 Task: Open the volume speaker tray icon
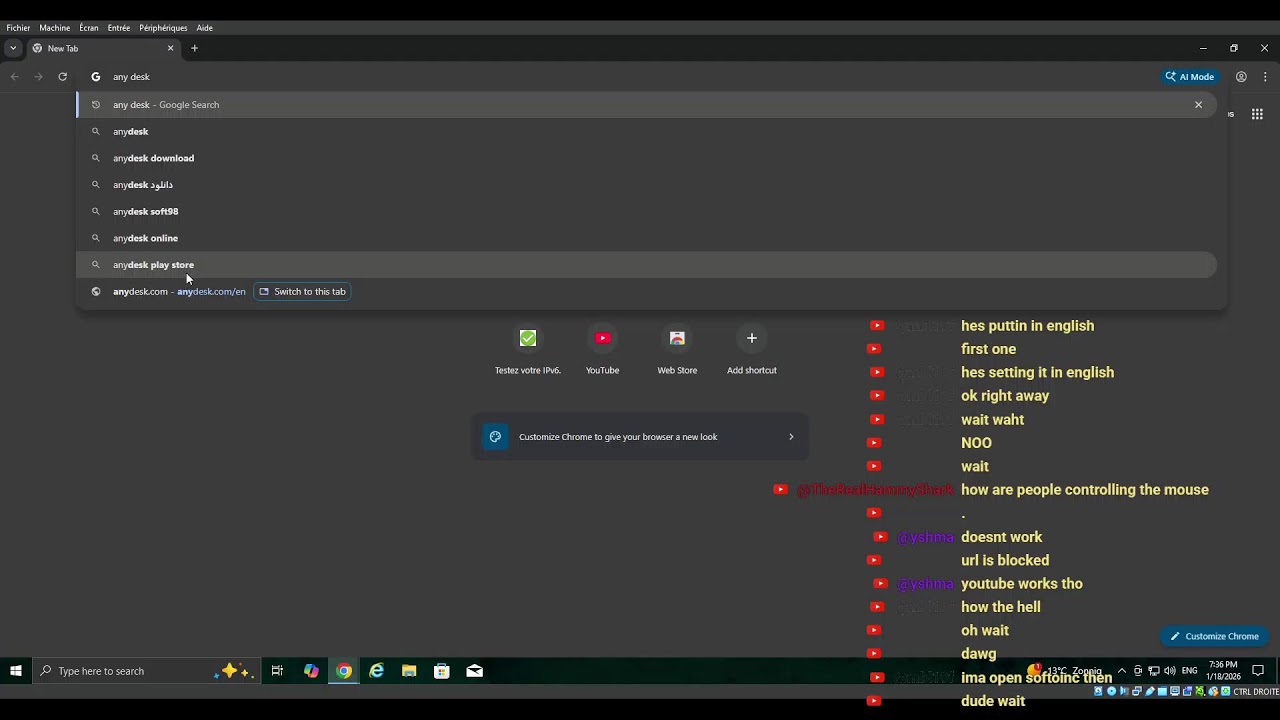pos(1169,671)
